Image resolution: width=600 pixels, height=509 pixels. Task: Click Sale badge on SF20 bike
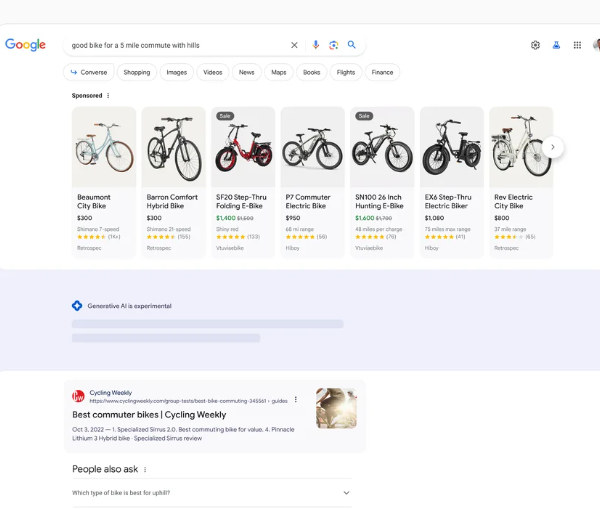tap(225, 116)
